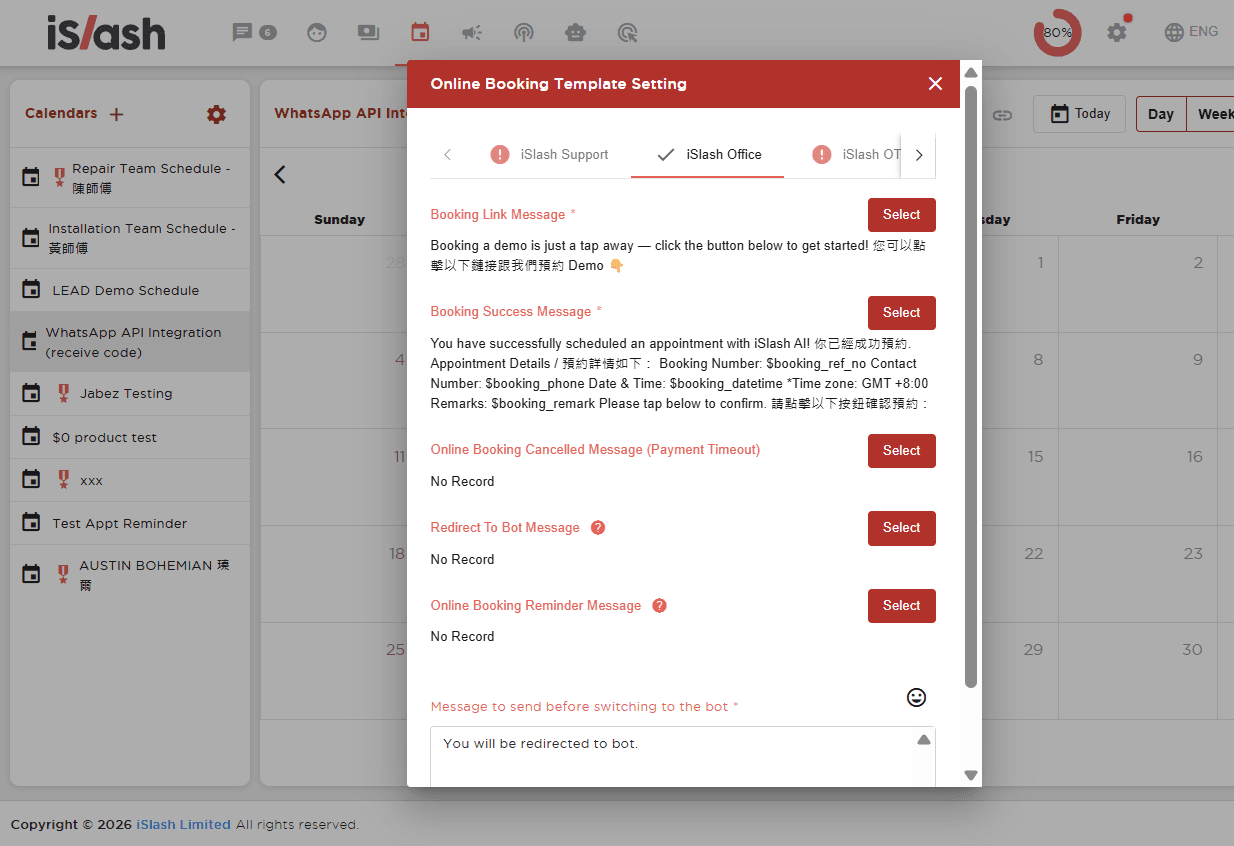Click help icon next to Online Booking Reminder Message
1234x846 pixels.
click(x=659, y=606)
